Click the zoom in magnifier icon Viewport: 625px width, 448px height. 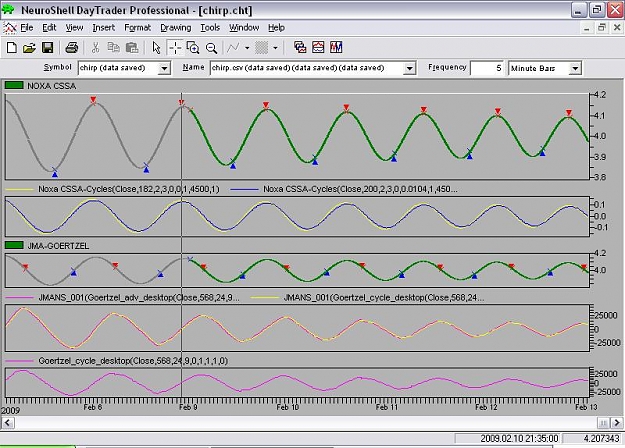click(193, 48)
